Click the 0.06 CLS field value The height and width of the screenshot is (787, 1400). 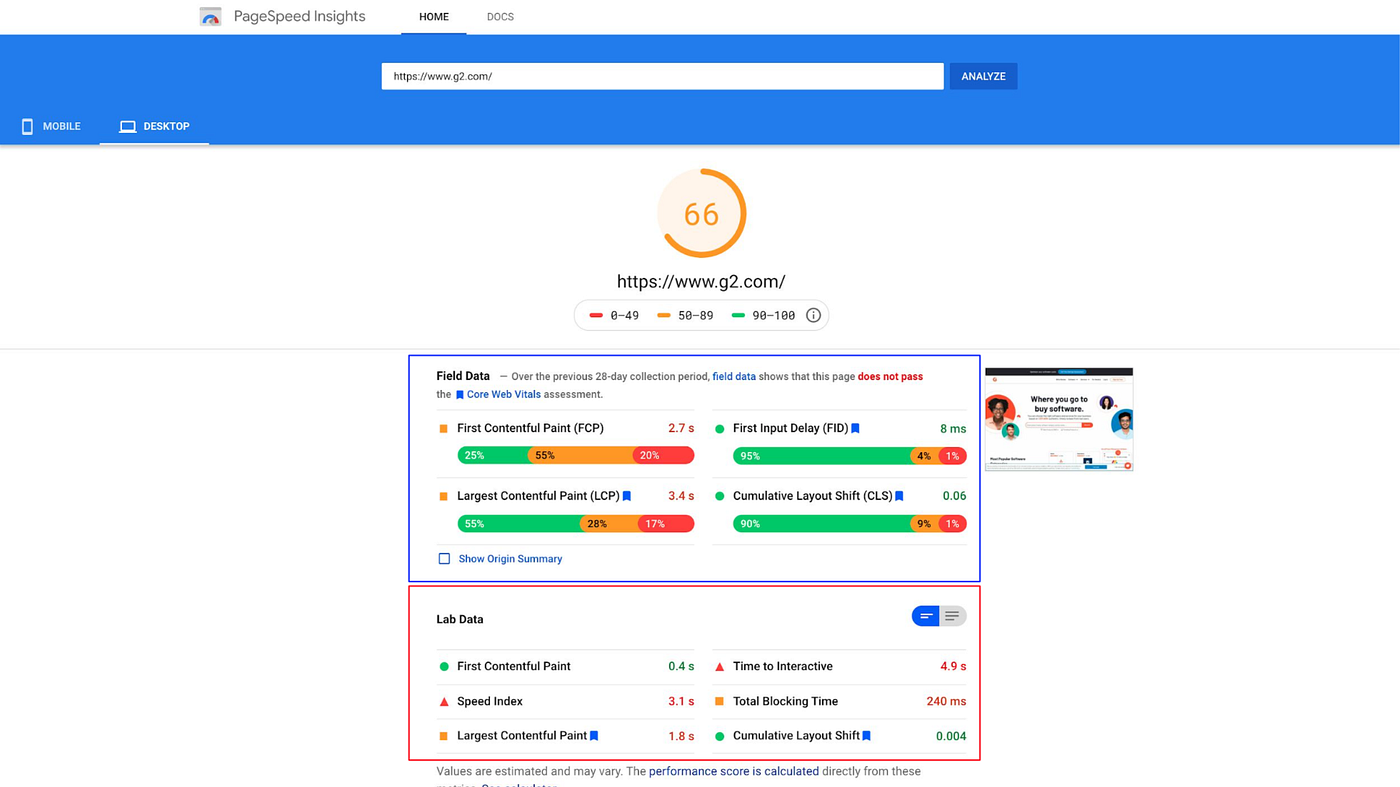coord(954,496)
